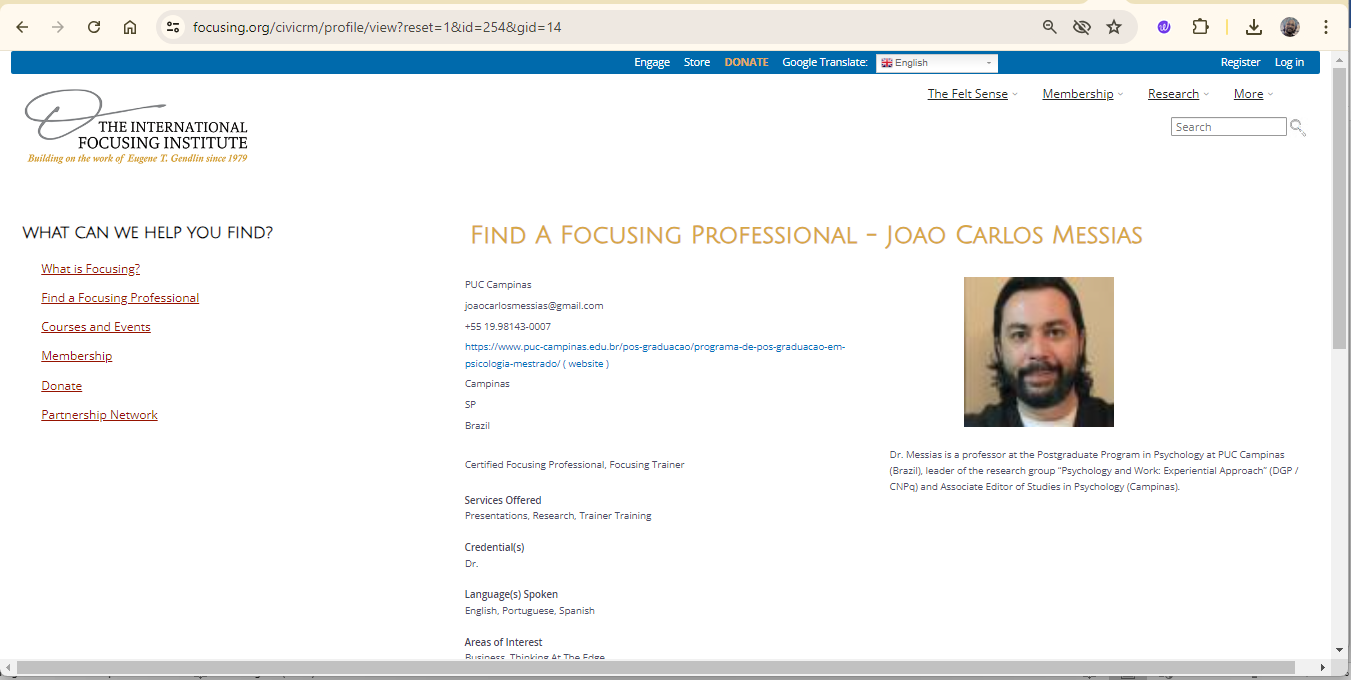
Task: Click Register
Action: 1240,62
